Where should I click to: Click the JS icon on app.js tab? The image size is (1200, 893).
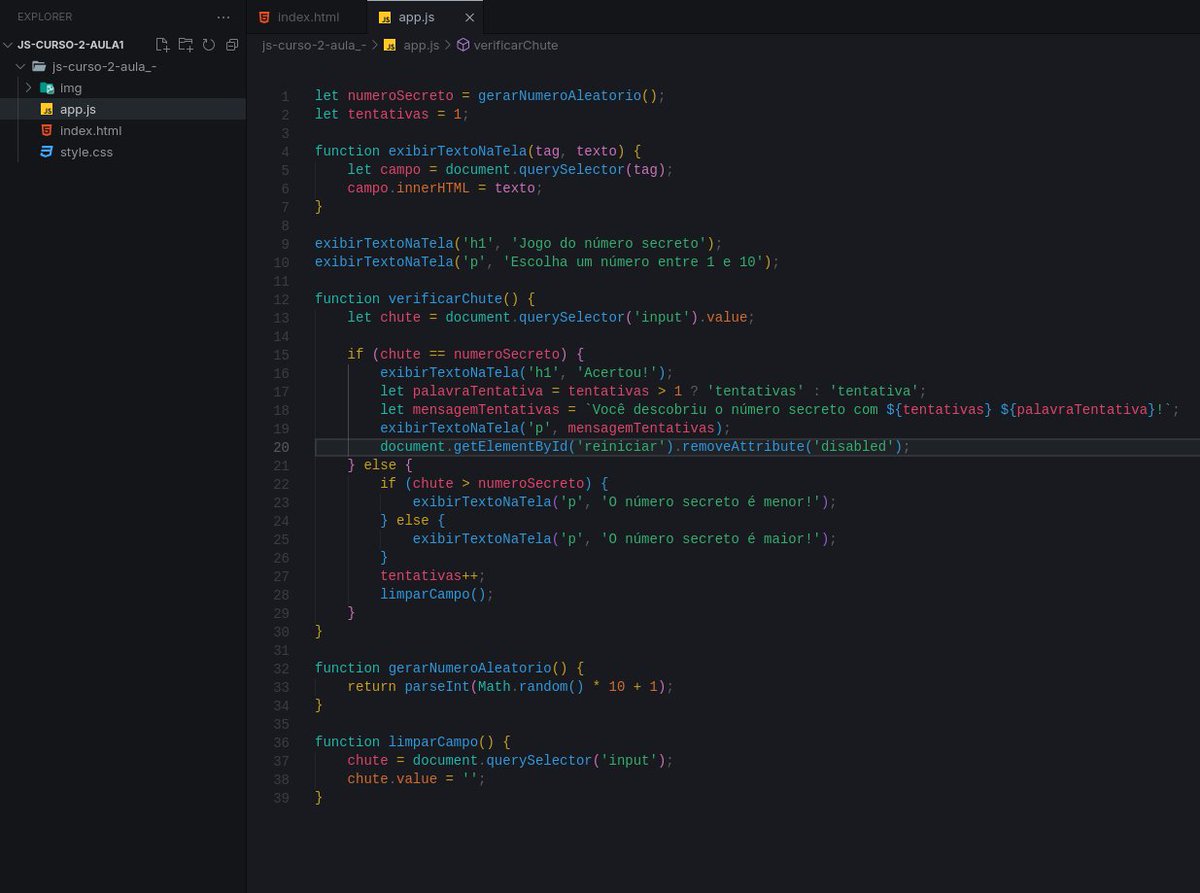pyautogui.click(x=385, y=17)
